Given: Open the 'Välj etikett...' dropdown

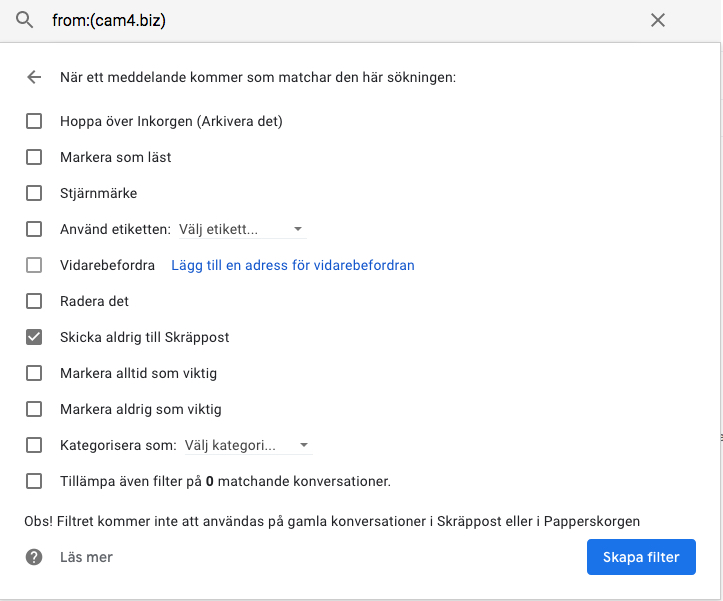Looking at the screenshot, I should pyautogui.click(x=241, y=229).
